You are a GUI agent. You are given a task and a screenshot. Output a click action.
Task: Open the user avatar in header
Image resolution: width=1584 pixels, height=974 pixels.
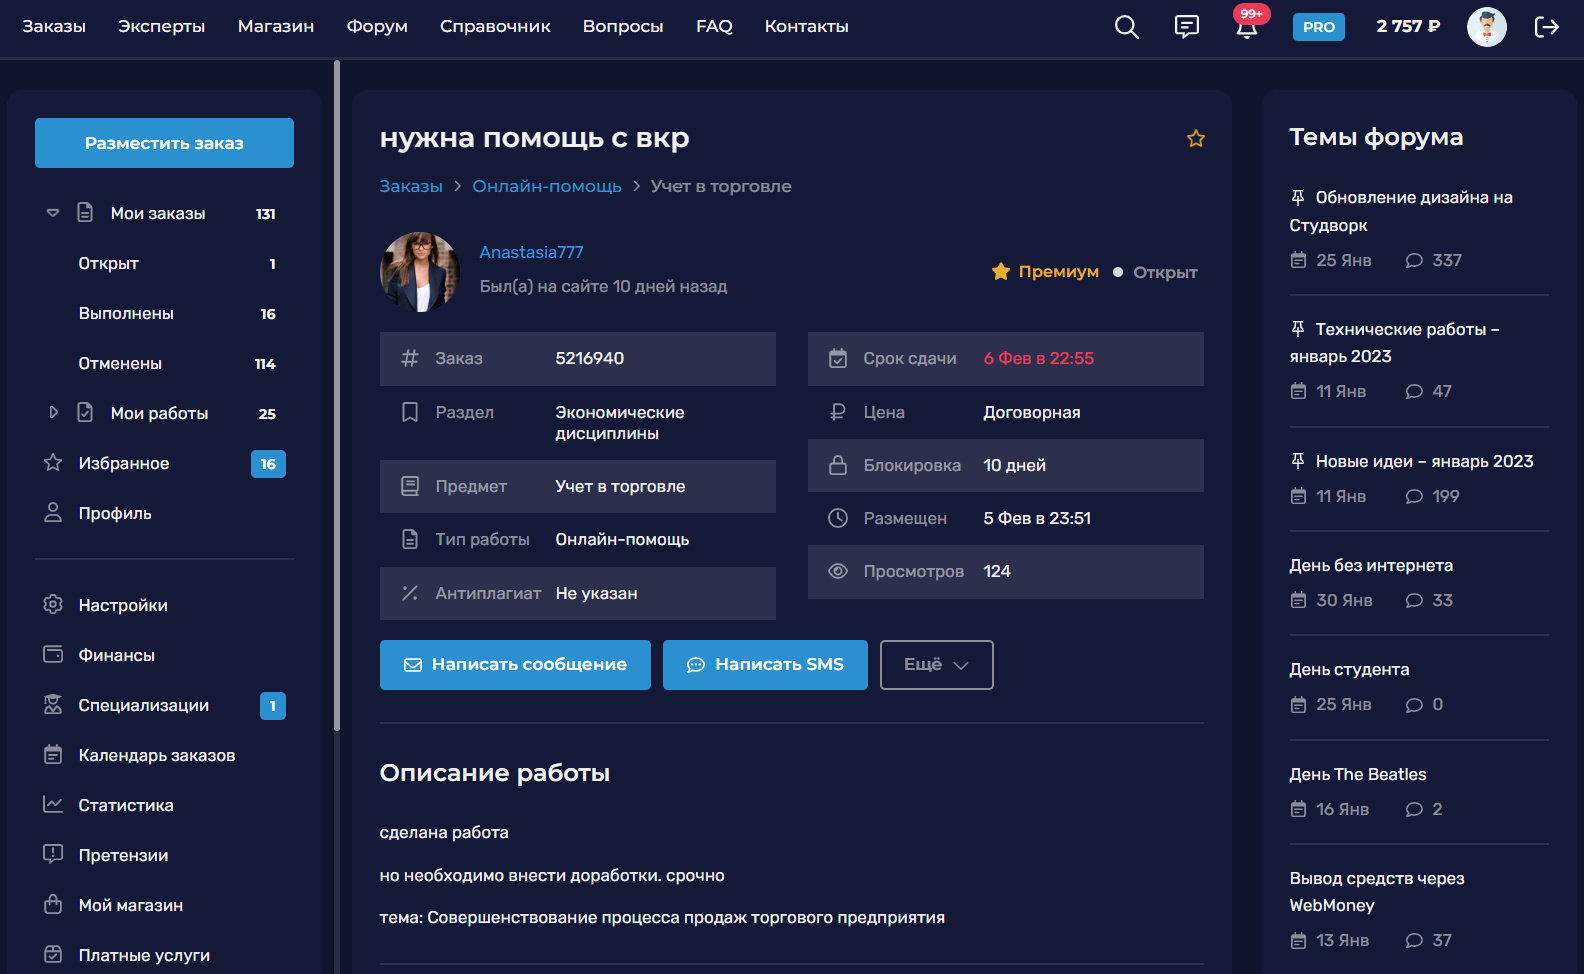point(1486,27)
